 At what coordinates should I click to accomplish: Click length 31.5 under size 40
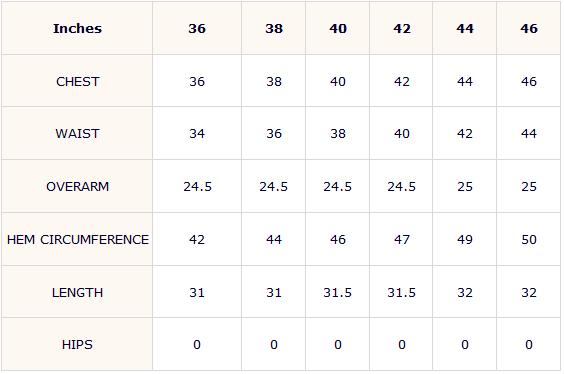point(338,292)
